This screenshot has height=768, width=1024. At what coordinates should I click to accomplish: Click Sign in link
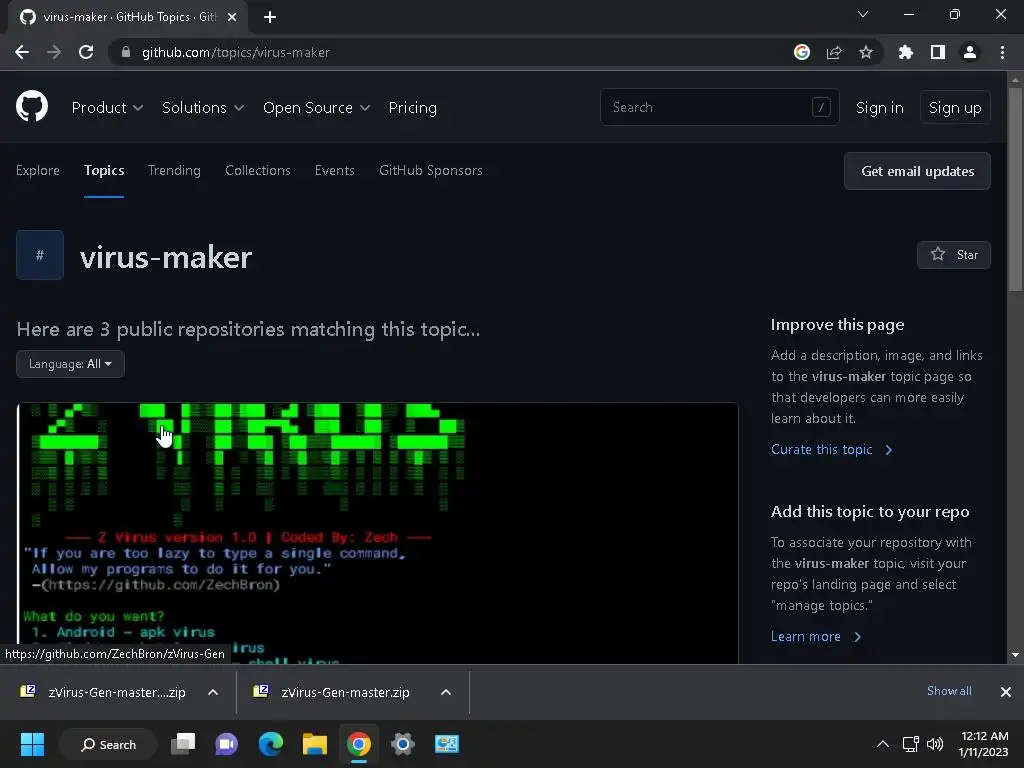click(880, 108)
